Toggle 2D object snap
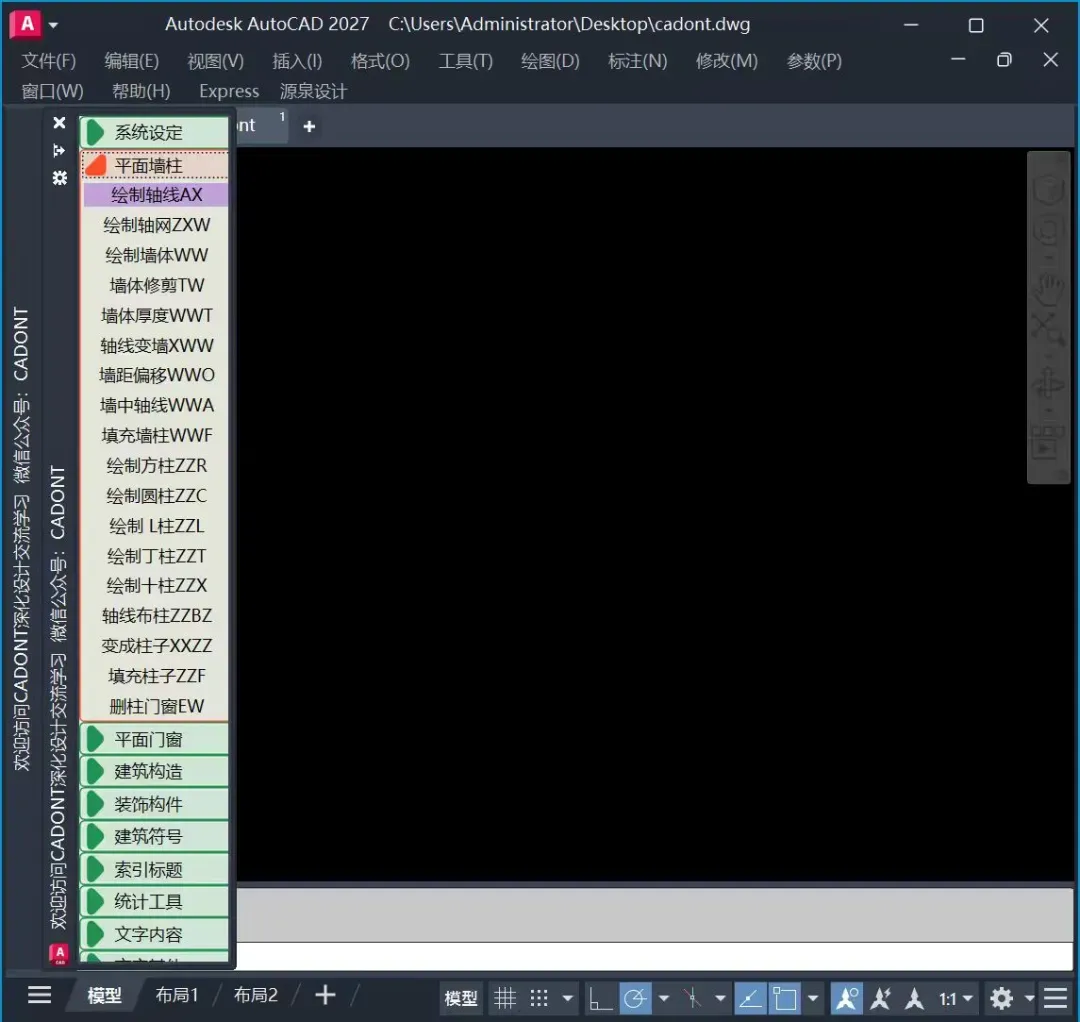Screen dimensions: 1080x1022 [785, 997]
